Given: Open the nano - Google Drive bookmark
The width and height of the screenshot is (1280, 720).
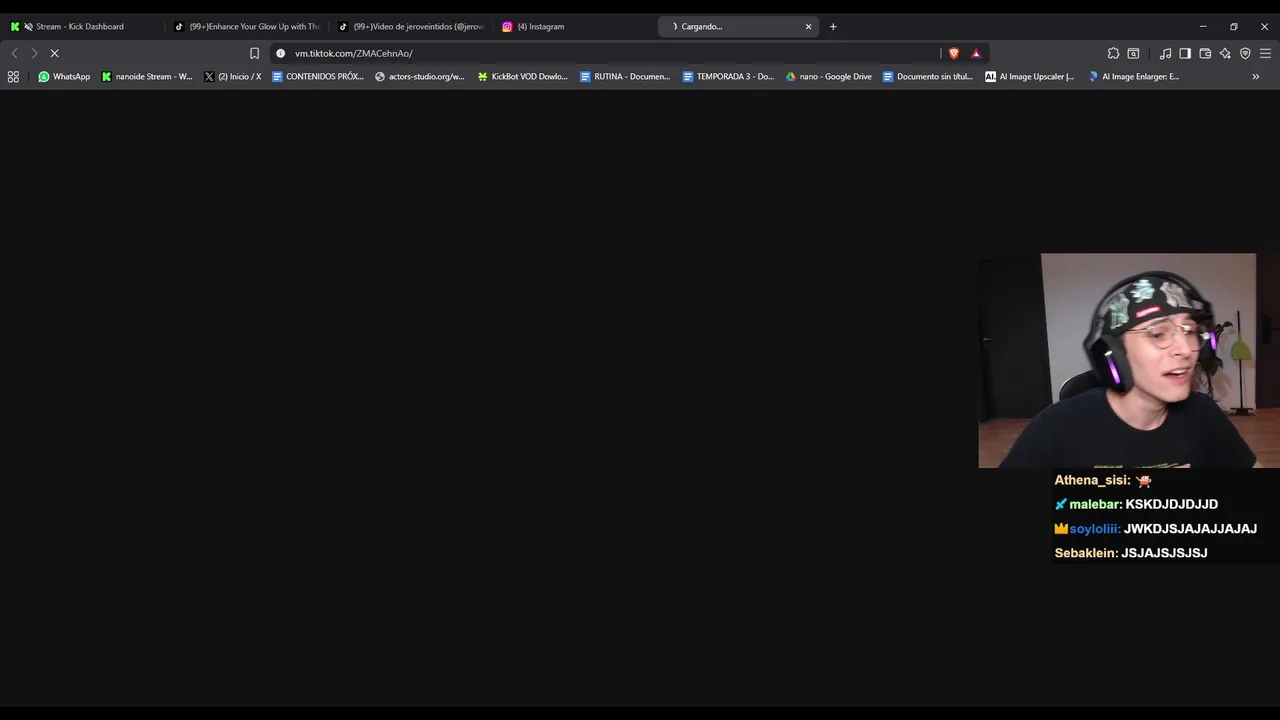Looking at the screenshot, I should pos(828,76).
